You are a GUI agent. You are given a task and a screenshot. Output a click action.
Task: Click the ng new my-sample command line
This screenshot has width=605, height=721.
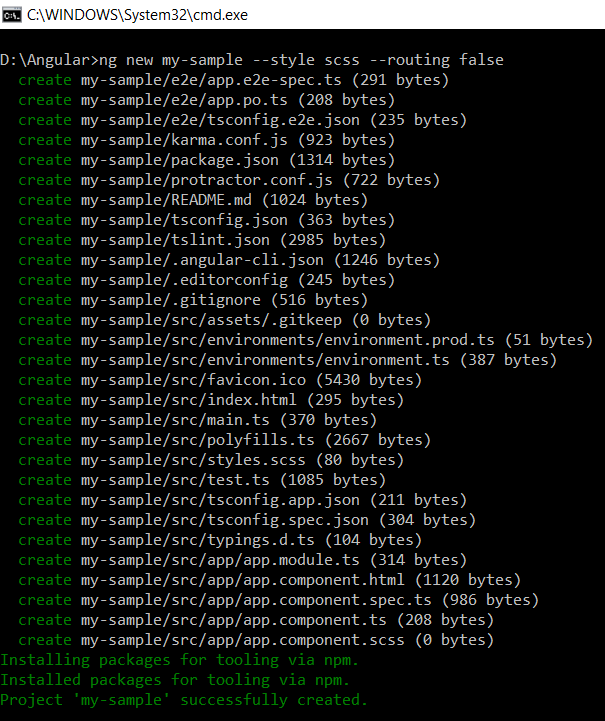coord(252,60)
